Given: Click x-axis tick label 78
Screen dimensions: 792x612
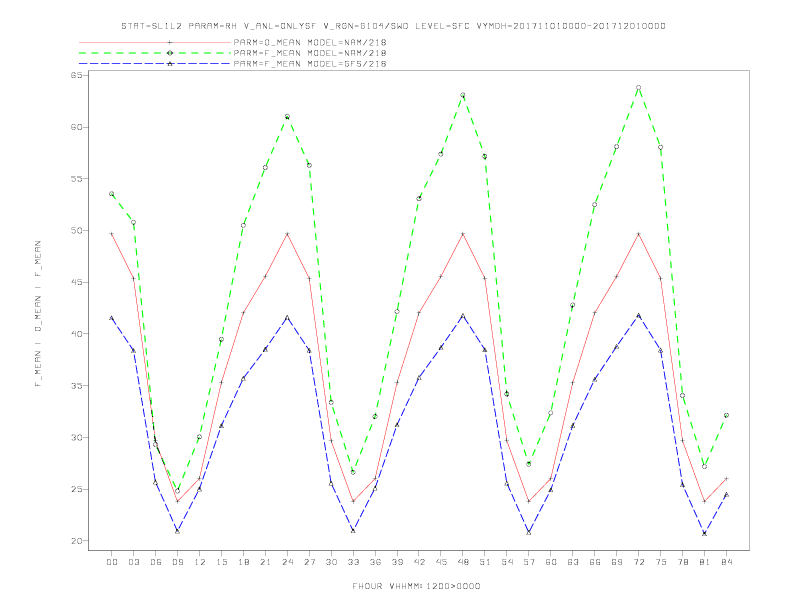Looking at the screenshot, I should click(682, 562).
